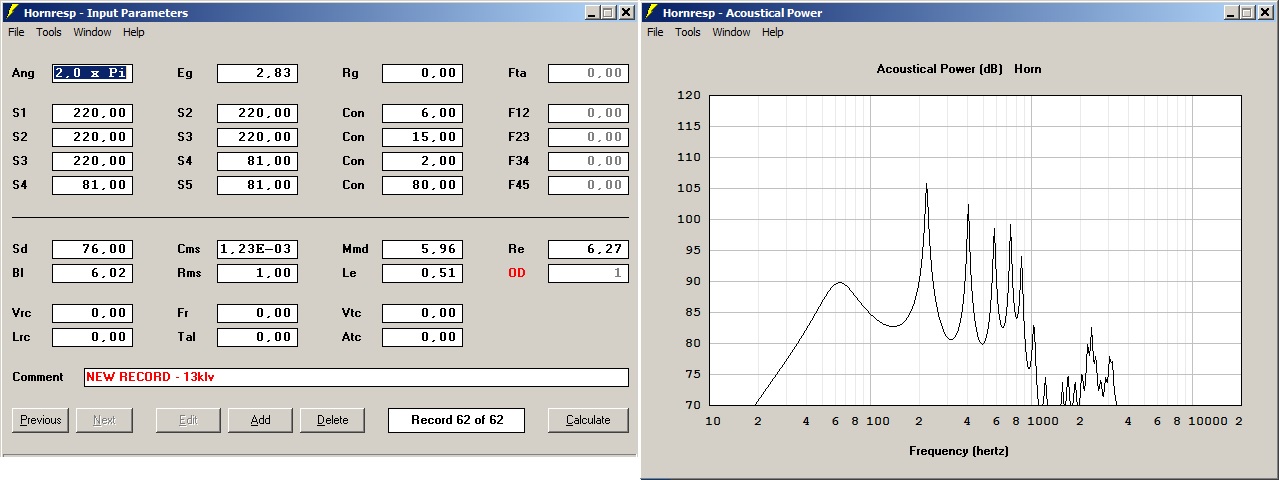The width and height of the screenshot is (1279, 480).
Task: Click the Con field with value 80,00
Action: click(x=422, y=185)
